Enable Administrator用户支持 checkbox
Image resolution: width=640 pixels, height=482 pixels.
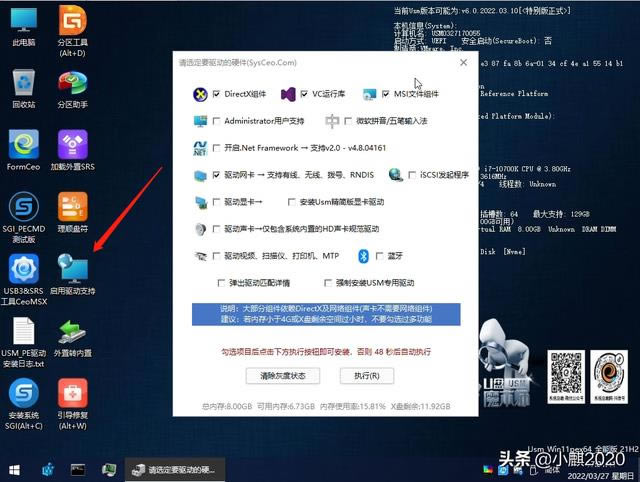(216, 121)
